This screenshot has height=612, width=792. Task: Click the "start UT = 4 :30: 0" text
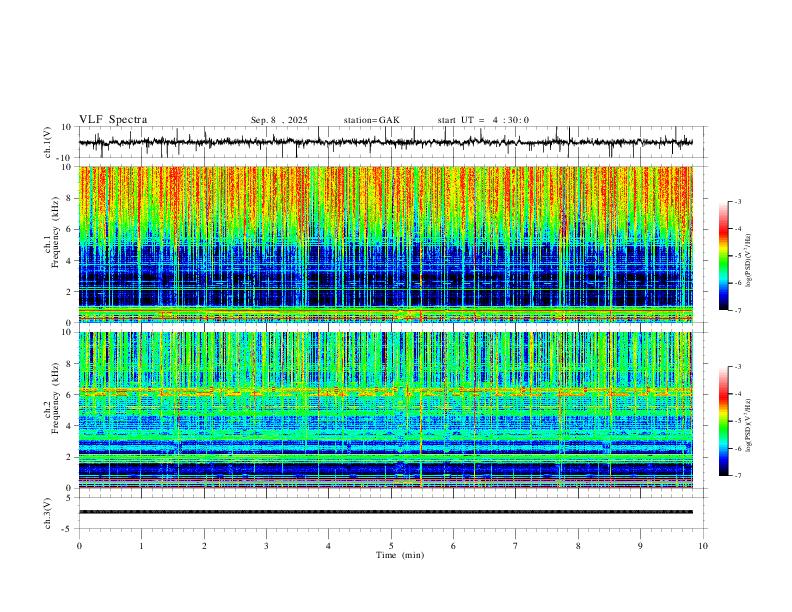click(x=483, y=120)
